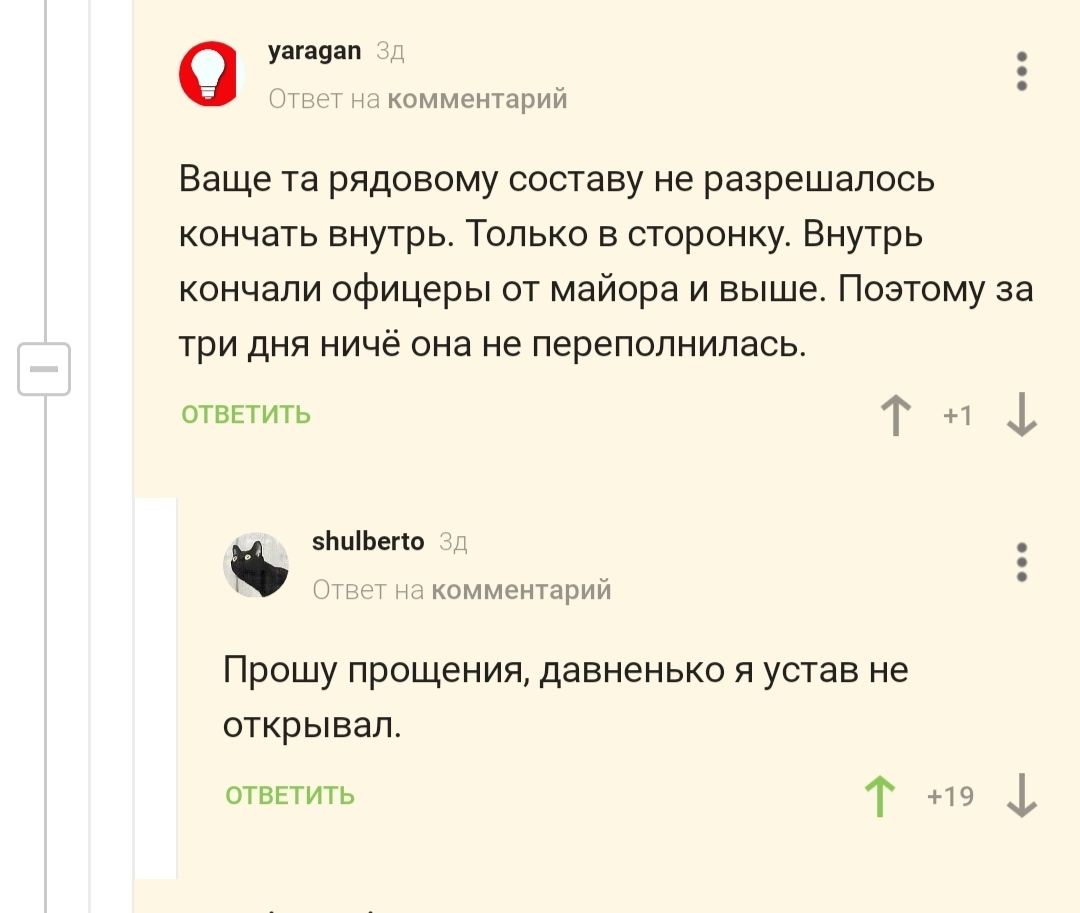This screenshot has width=1080, height=913.
Task: Click the 3д timestamp next to yaragan
Action: 390,52
